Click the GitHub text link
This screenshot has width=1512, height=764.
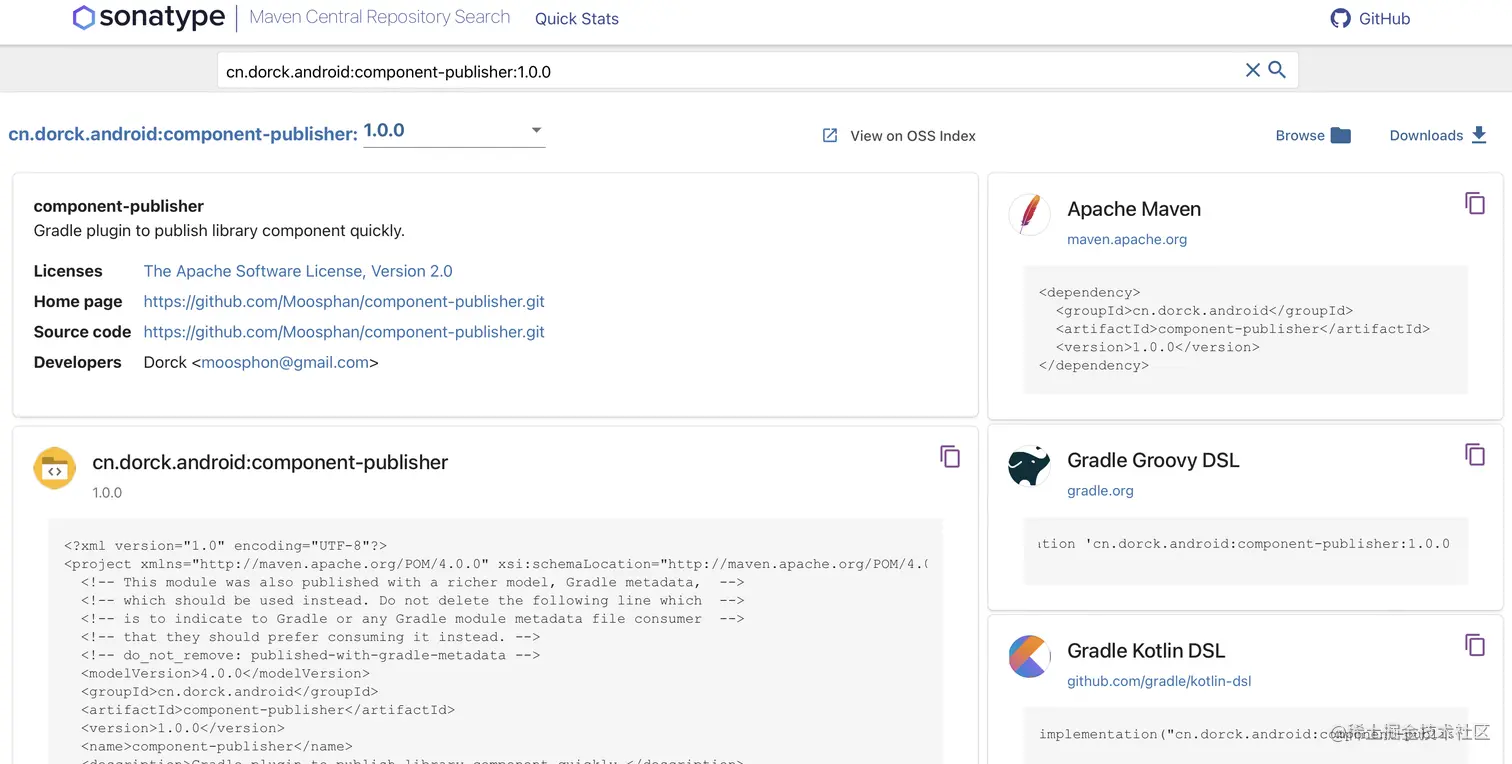tap(1384, 19)
